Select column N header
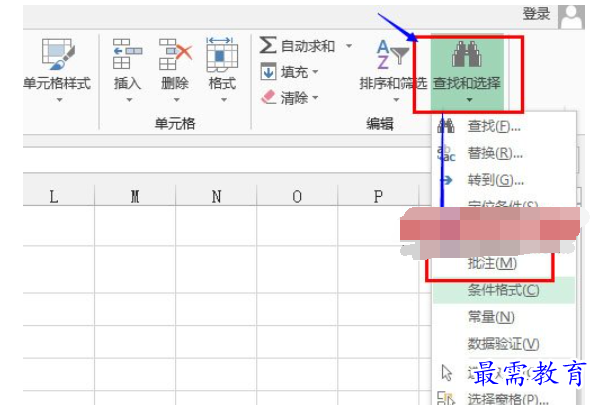The height and width of the screenshot is (405, 595). tap(216, 197)
